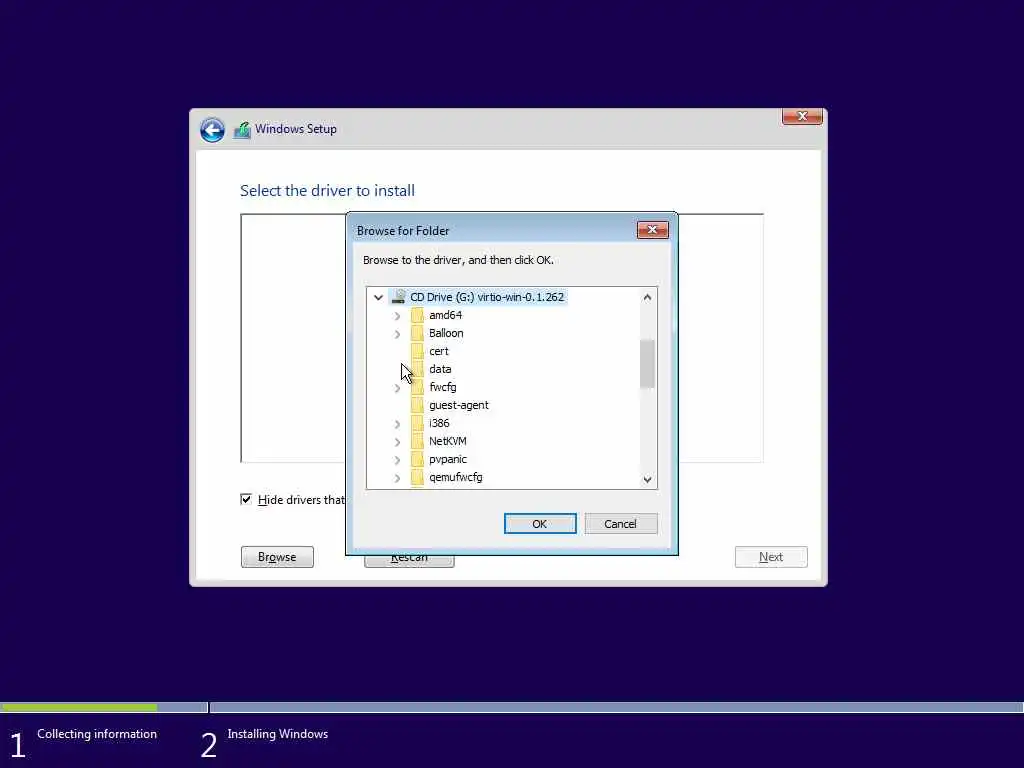
Task: Click the folder tree scroll-up arrow
Action: click(647, 297)
